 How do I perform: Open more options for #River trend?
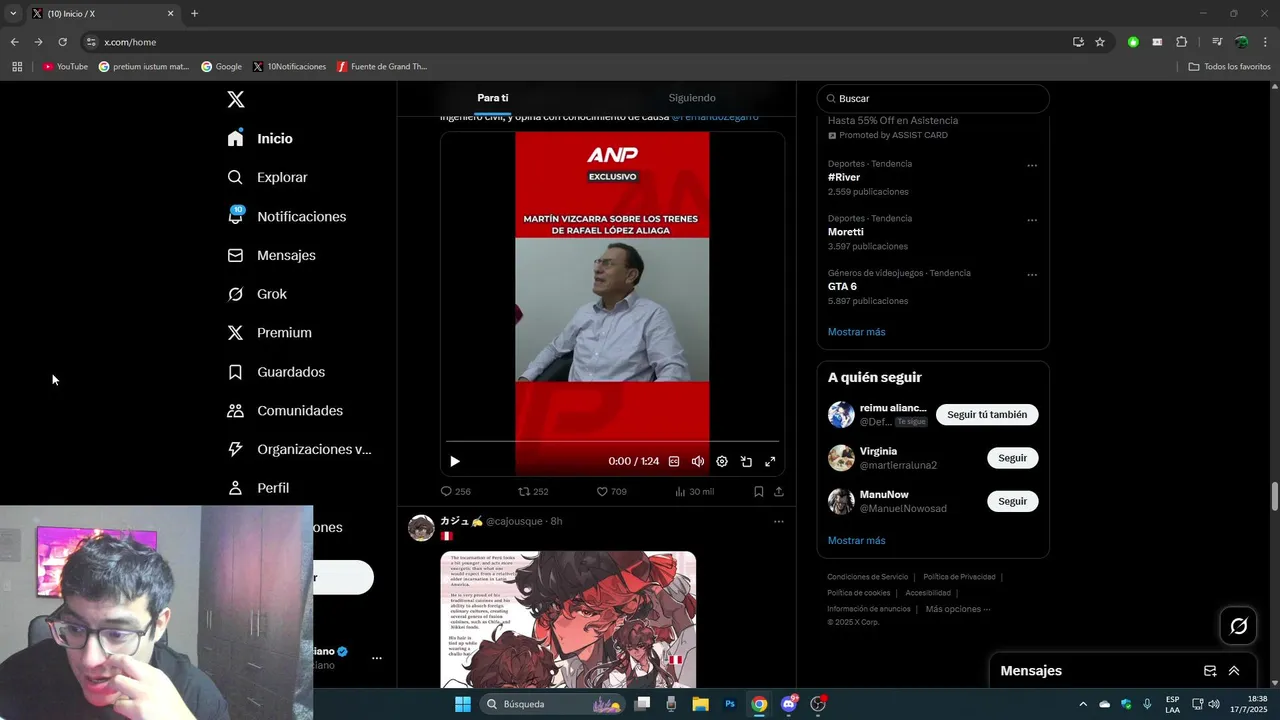(x=1032, y=166)
